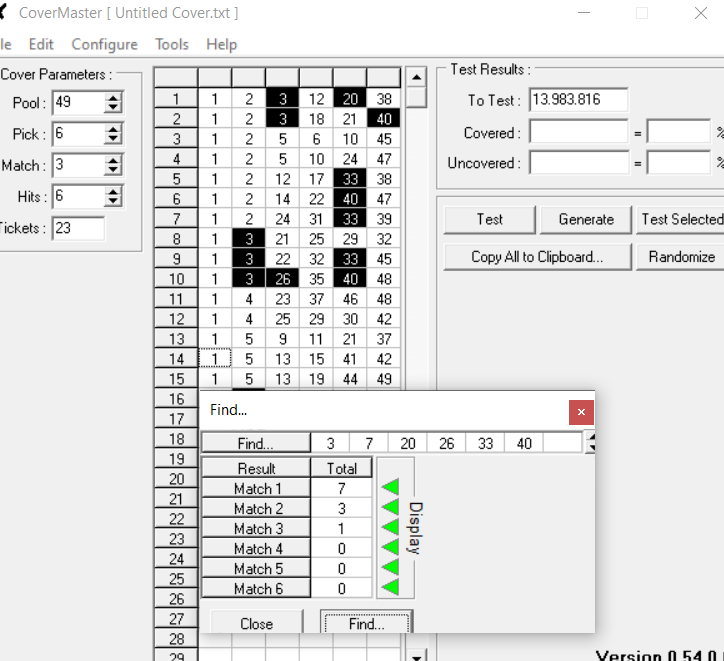This screenshot has height=661, width=724.
Task: Click the Uncovered count field
Action: pyautogui.click(x=579, y=162)
